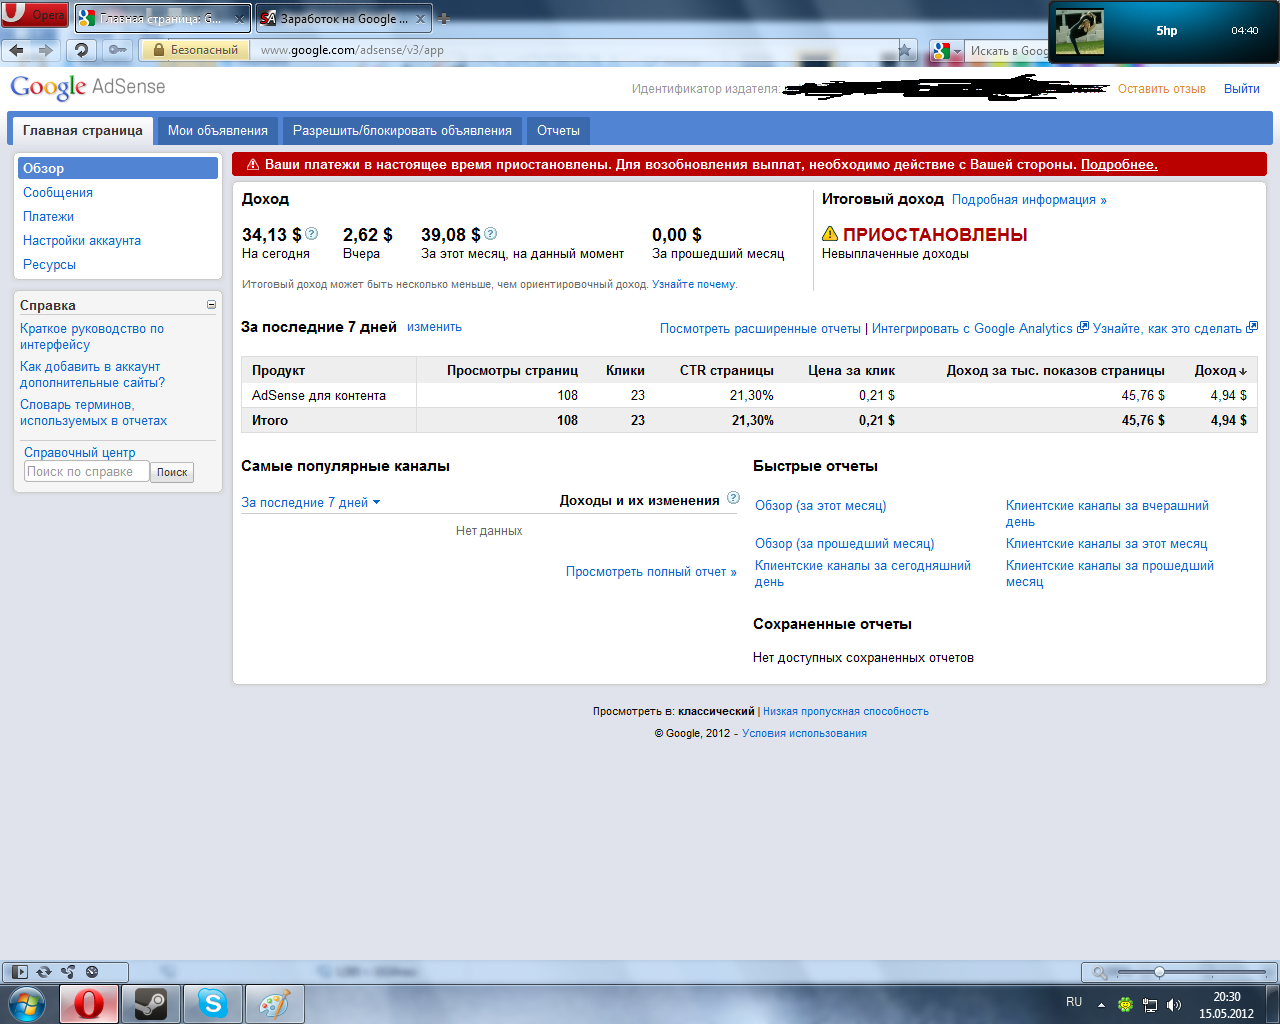
Task: Open the Google search engine dropdown
Action: click(x=946, y=50)
